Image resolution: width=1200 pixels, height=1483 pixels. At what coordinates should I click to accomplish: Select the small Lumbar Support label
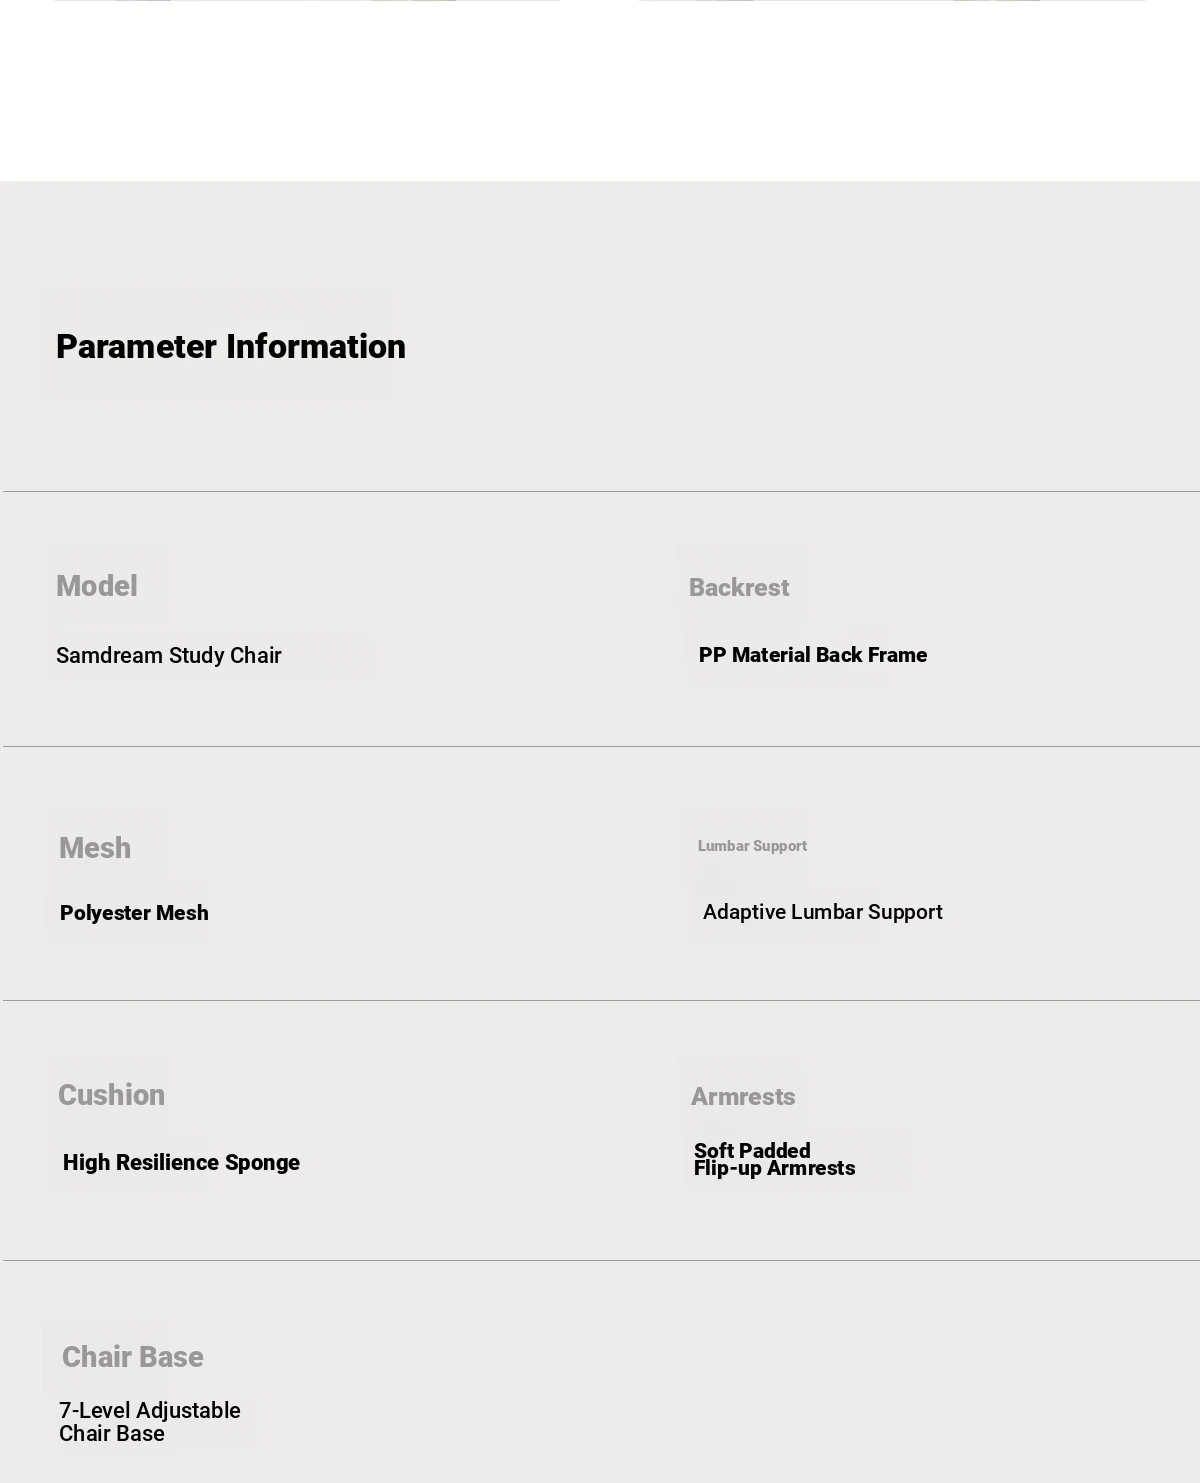tap(752, 846)
